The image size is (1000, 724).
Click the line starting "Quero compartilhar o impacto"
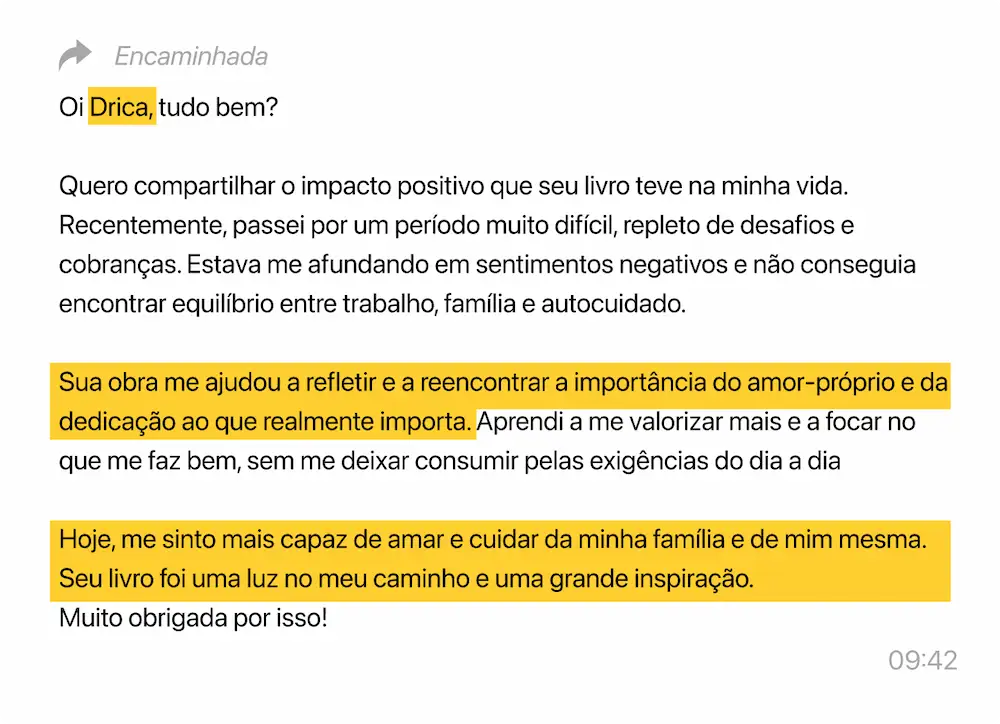coord(453,187)
